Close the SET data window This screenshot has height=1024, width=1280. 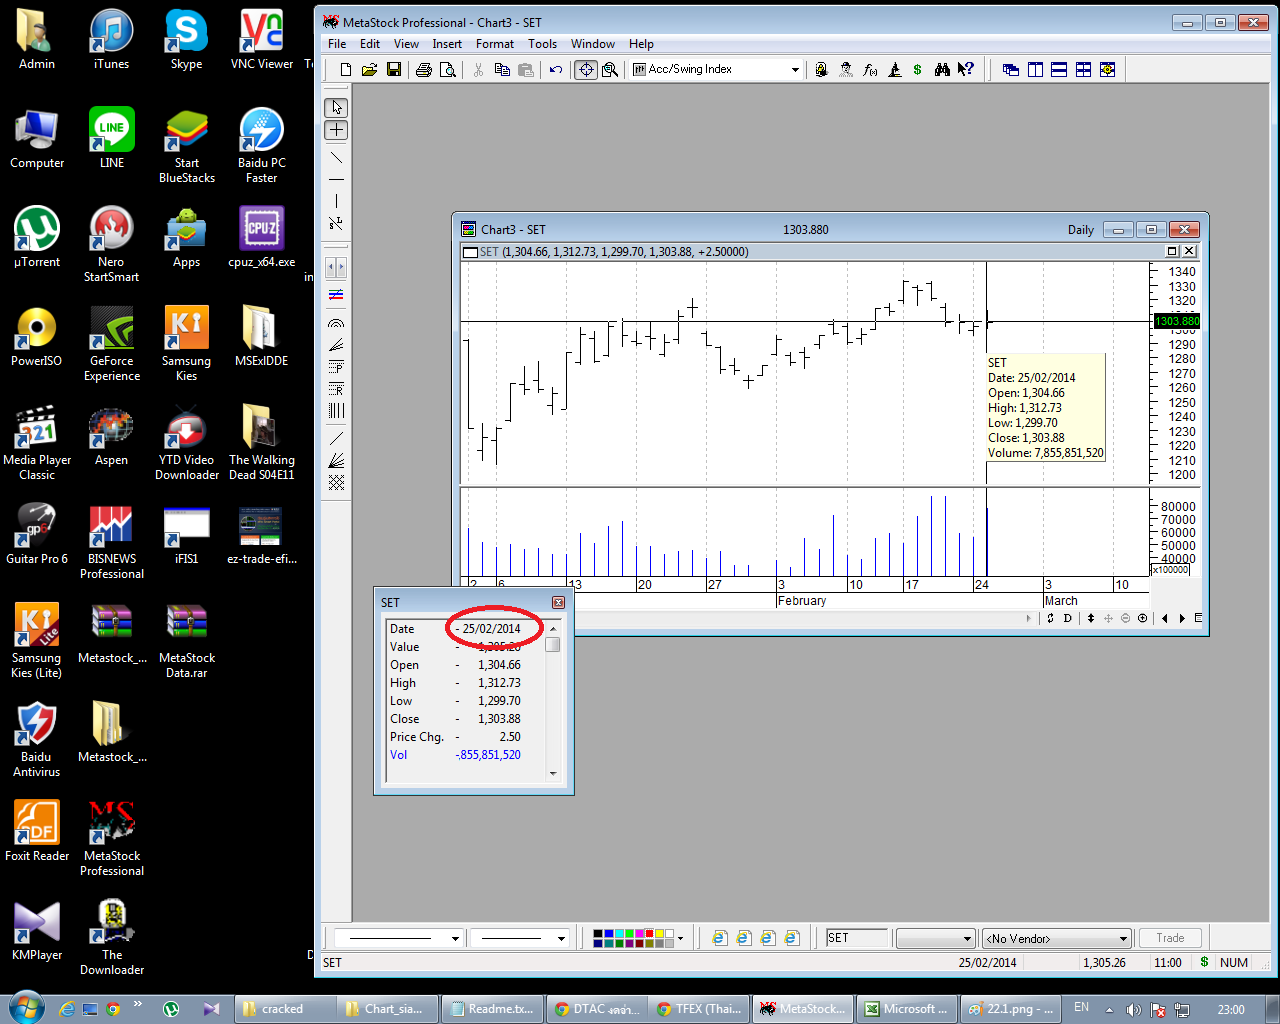[x=559, y=602]
